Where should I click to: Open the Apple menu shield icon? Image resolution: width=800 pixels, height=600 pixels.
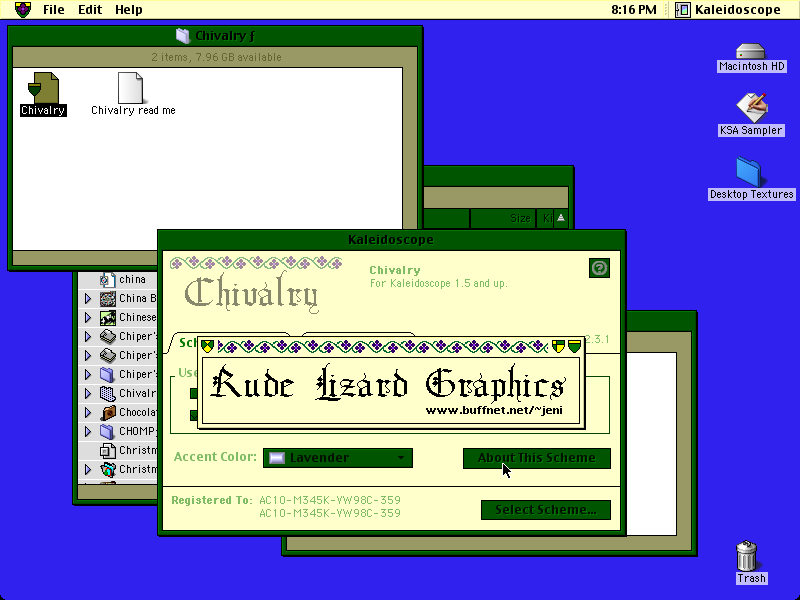23,9
